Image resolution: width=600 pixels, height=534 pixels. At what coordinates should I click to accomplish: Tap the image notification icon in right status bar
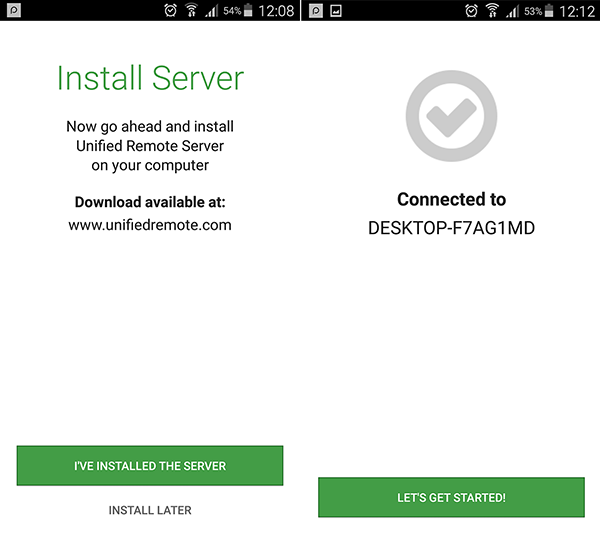coord(336,11)
